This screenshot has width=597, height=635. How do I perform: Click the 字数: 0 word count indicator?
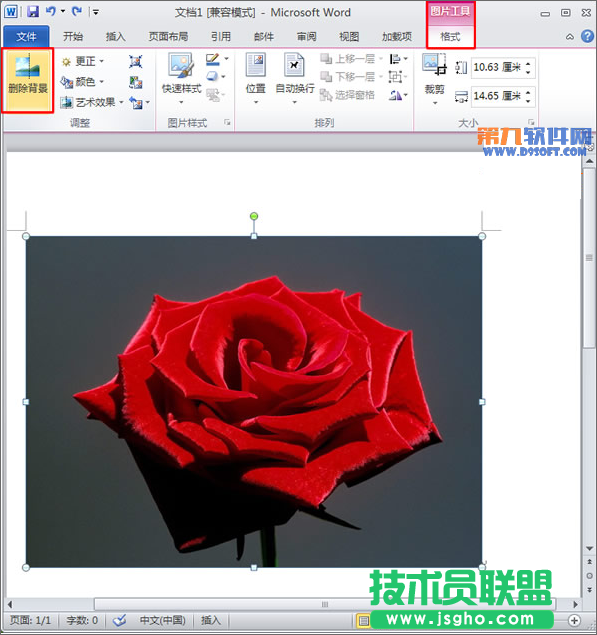[x=82, y=620]
